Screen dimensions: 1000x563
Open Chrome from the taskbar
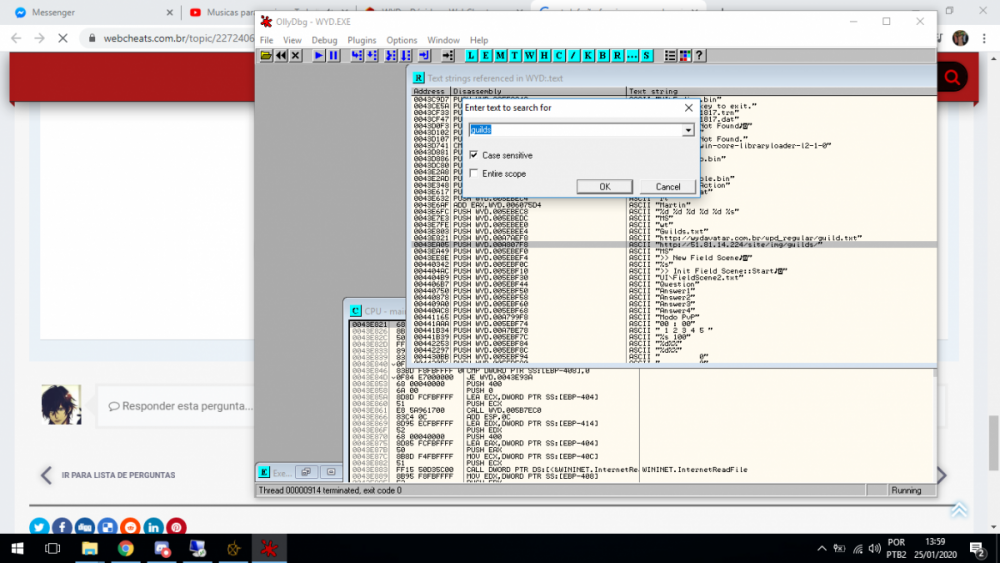pos(126,548)
